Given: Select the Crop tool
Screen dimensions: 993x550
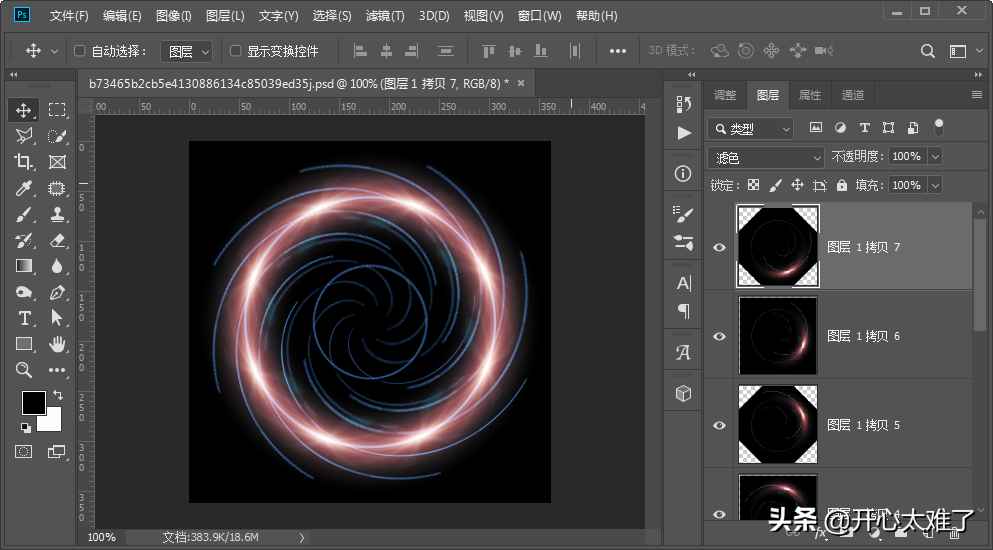Looking at the screenshot, I should click(23, 162).
